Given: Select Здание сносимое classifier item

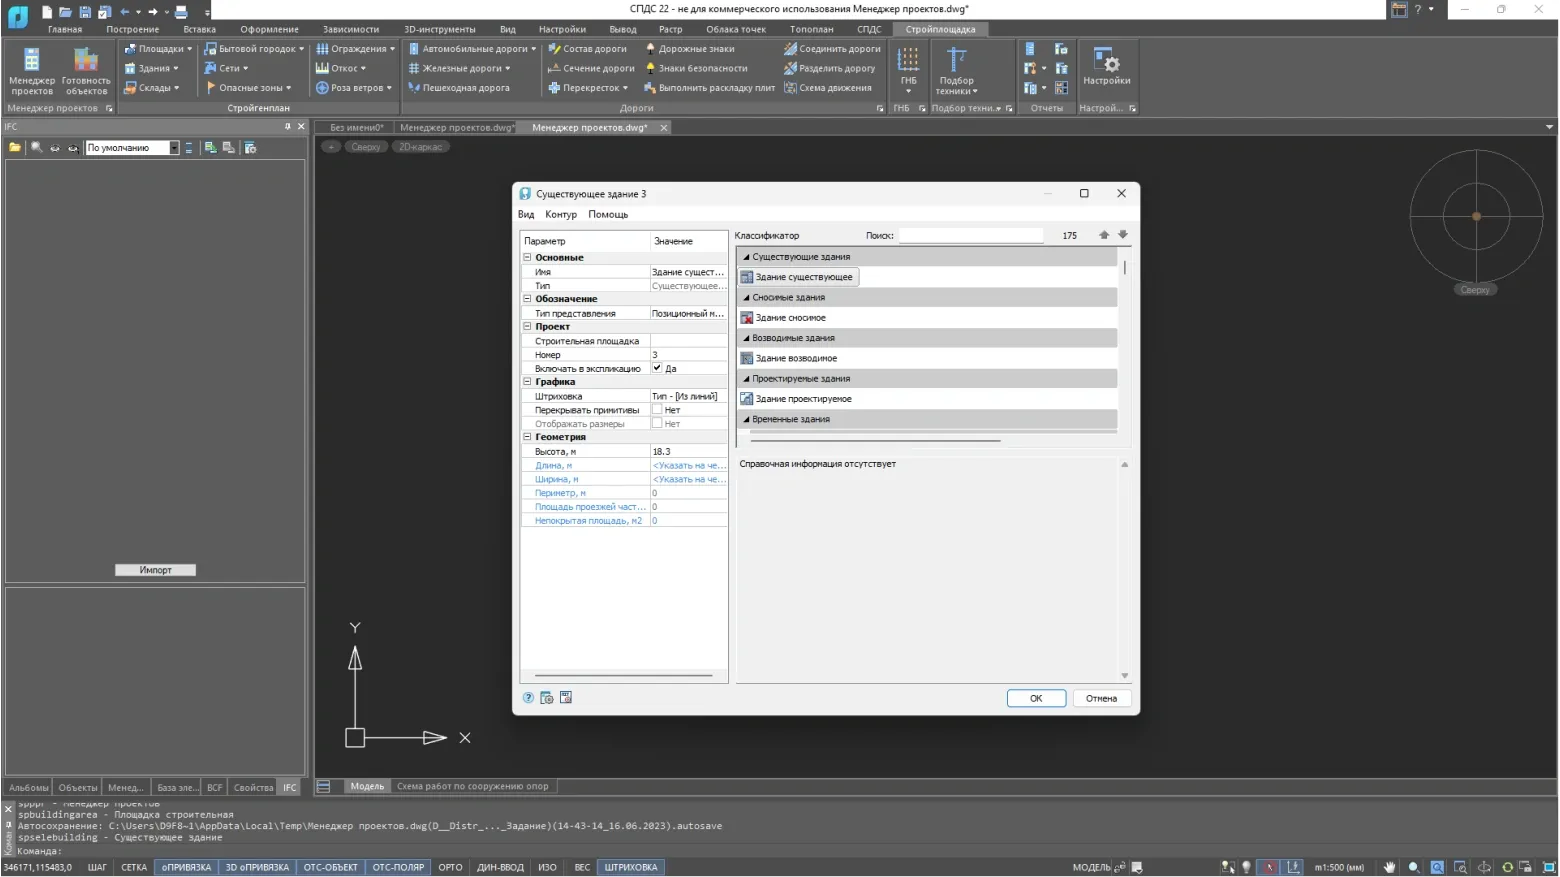Looking at the screenshot, I should (x=790, y=318).
